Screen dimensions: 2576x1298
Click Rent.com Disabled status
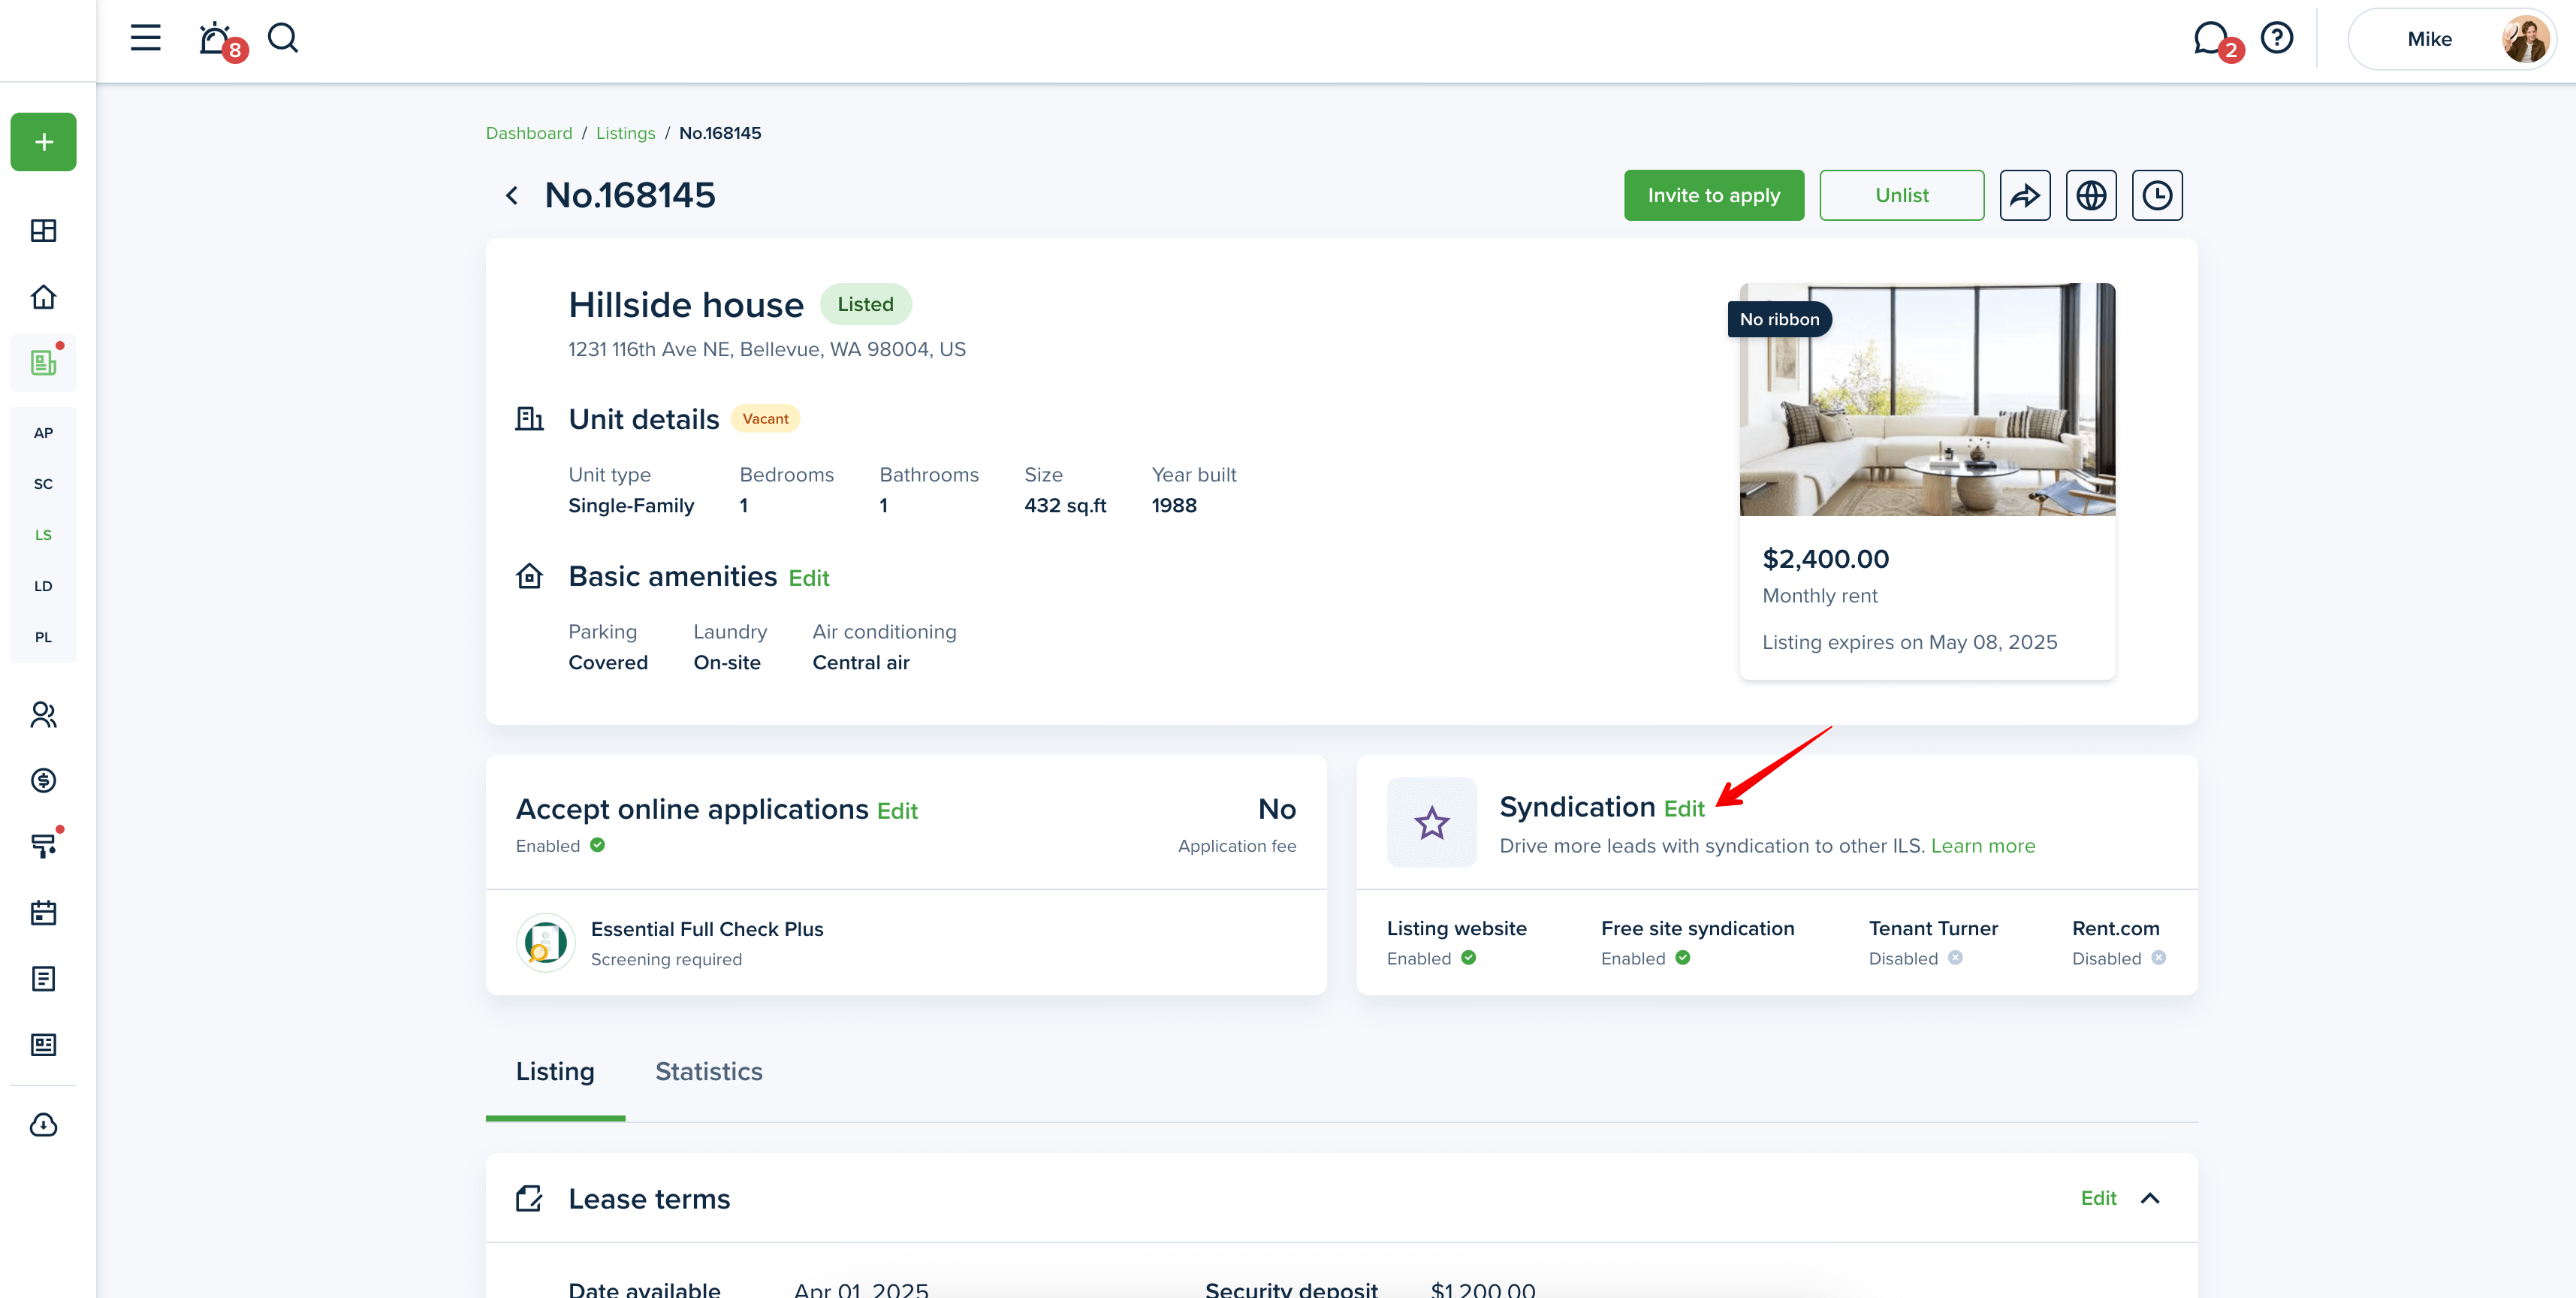point(2119,958)
